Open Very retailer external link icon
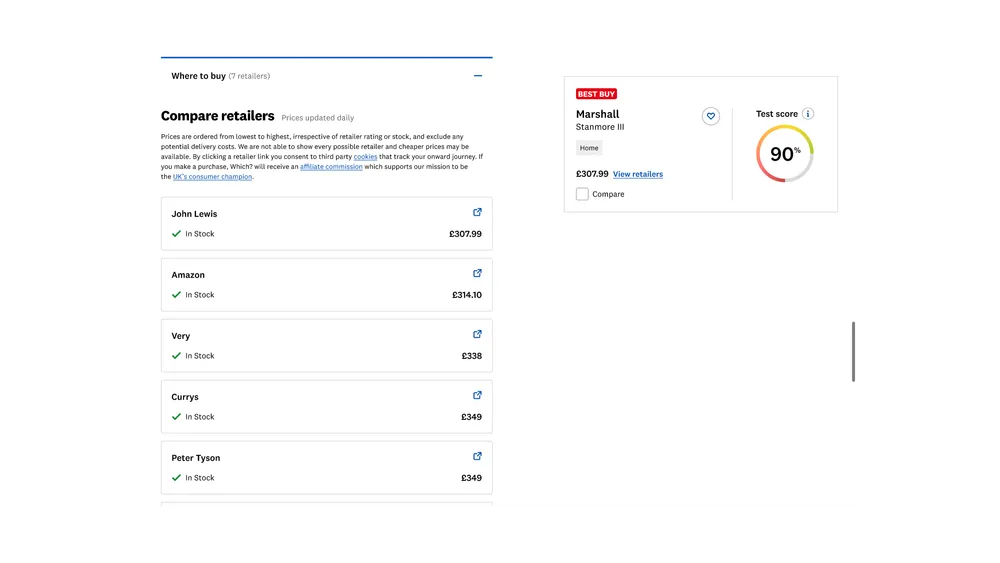This screenshot has width=1000, height=563. [477, 334]
